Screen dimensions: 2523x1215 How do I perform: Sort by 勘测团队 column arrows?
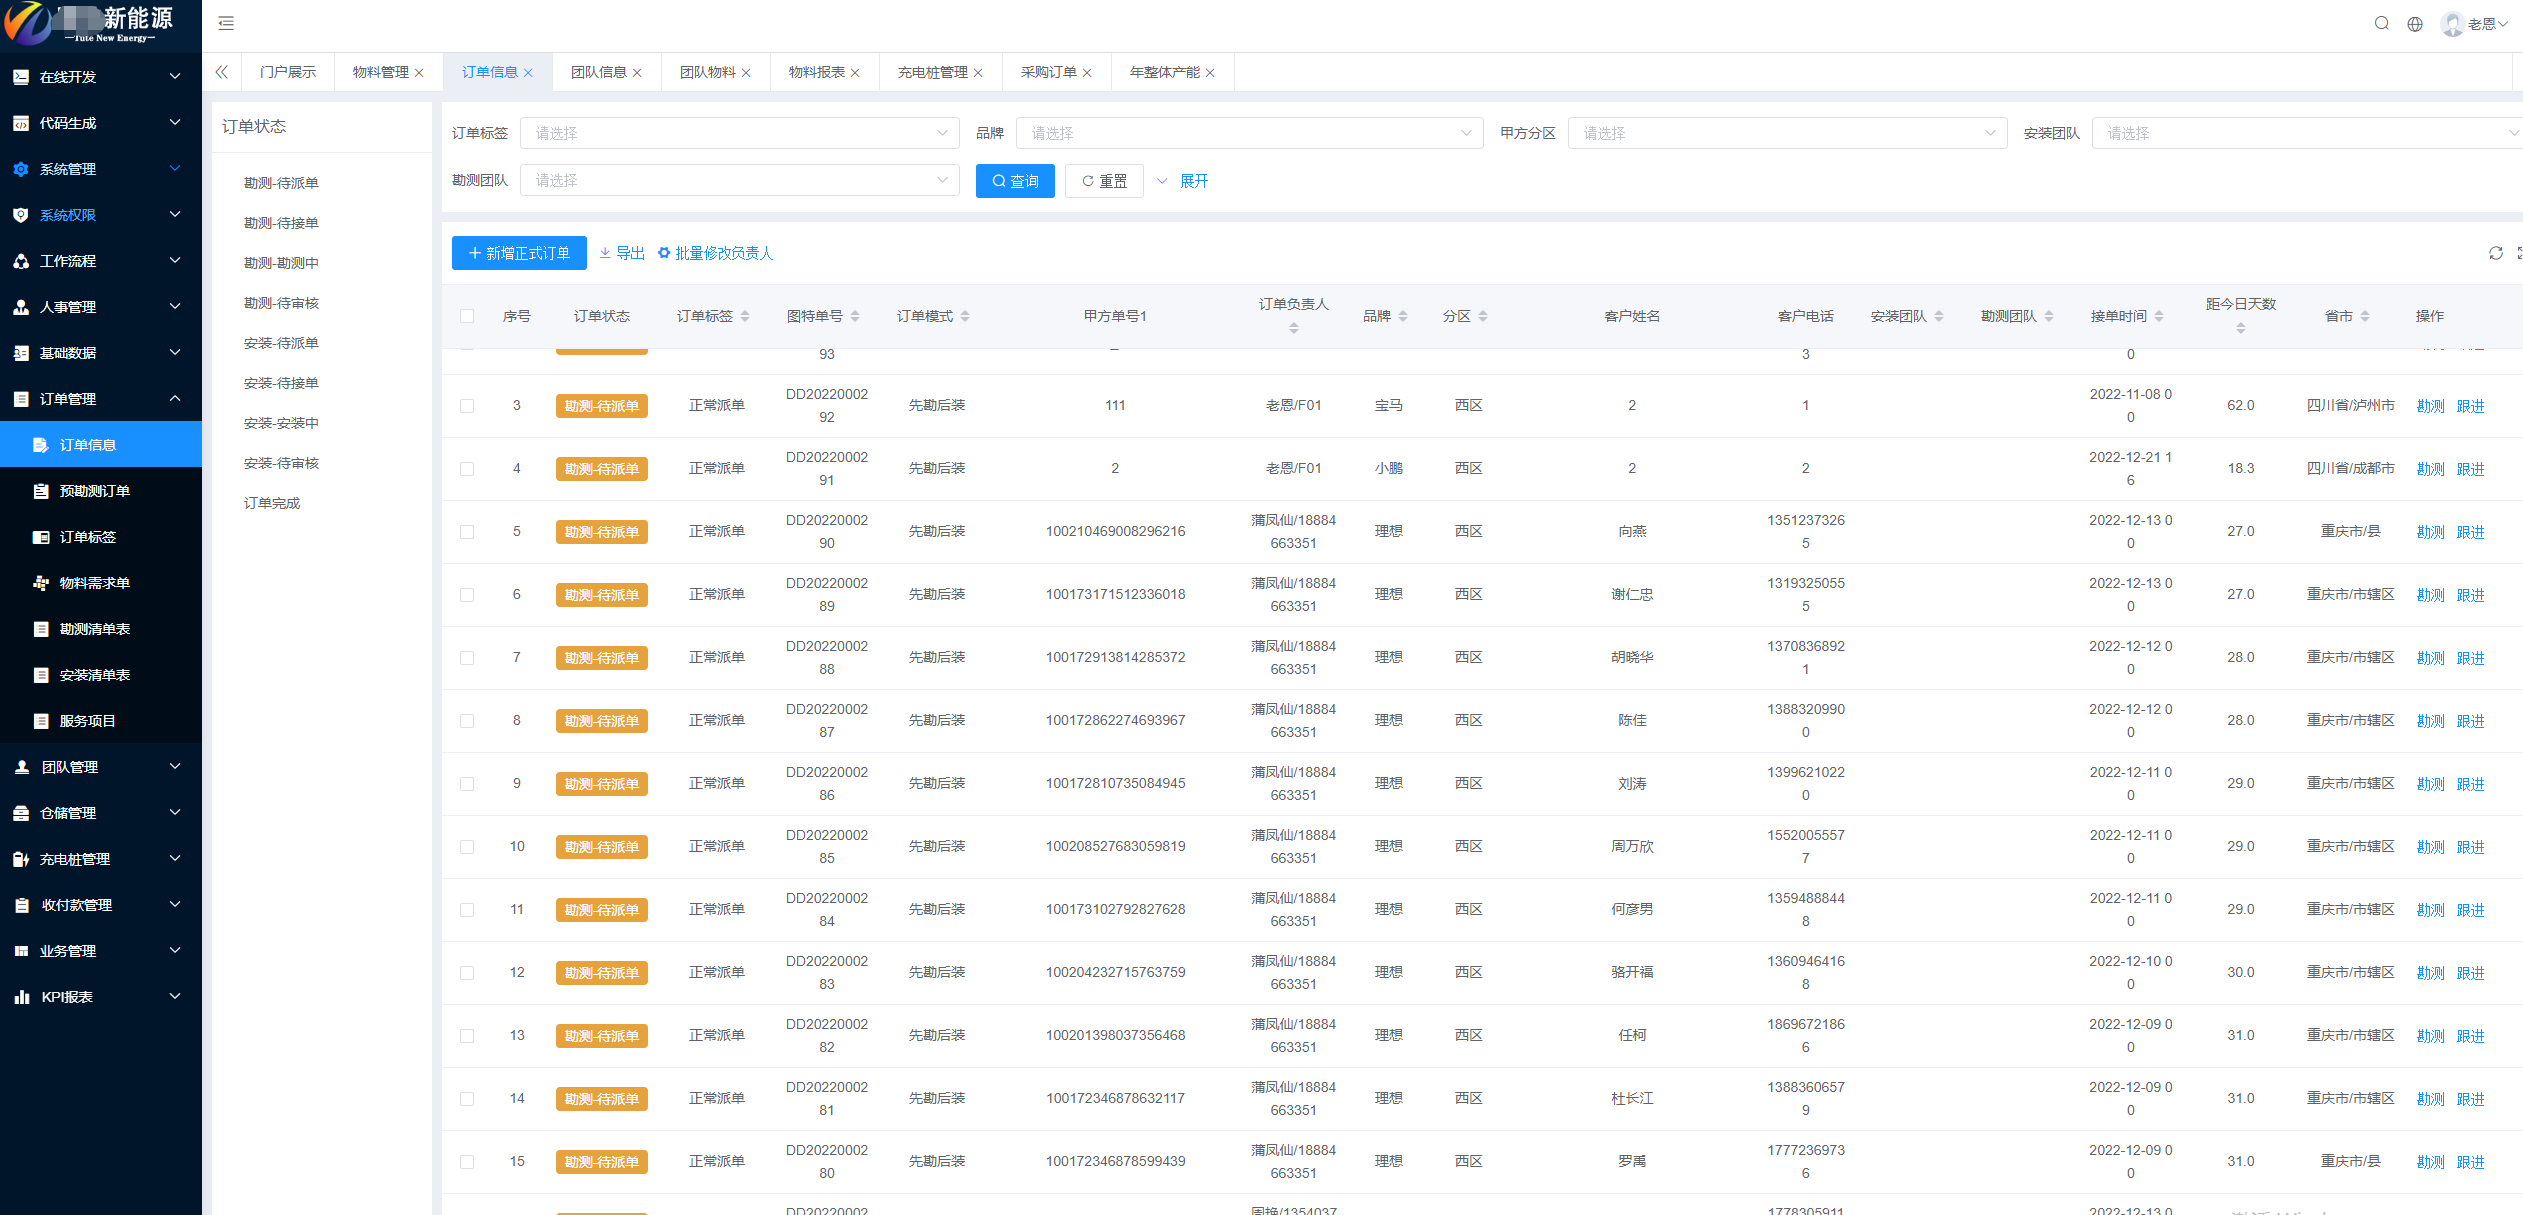[2049, 316]
